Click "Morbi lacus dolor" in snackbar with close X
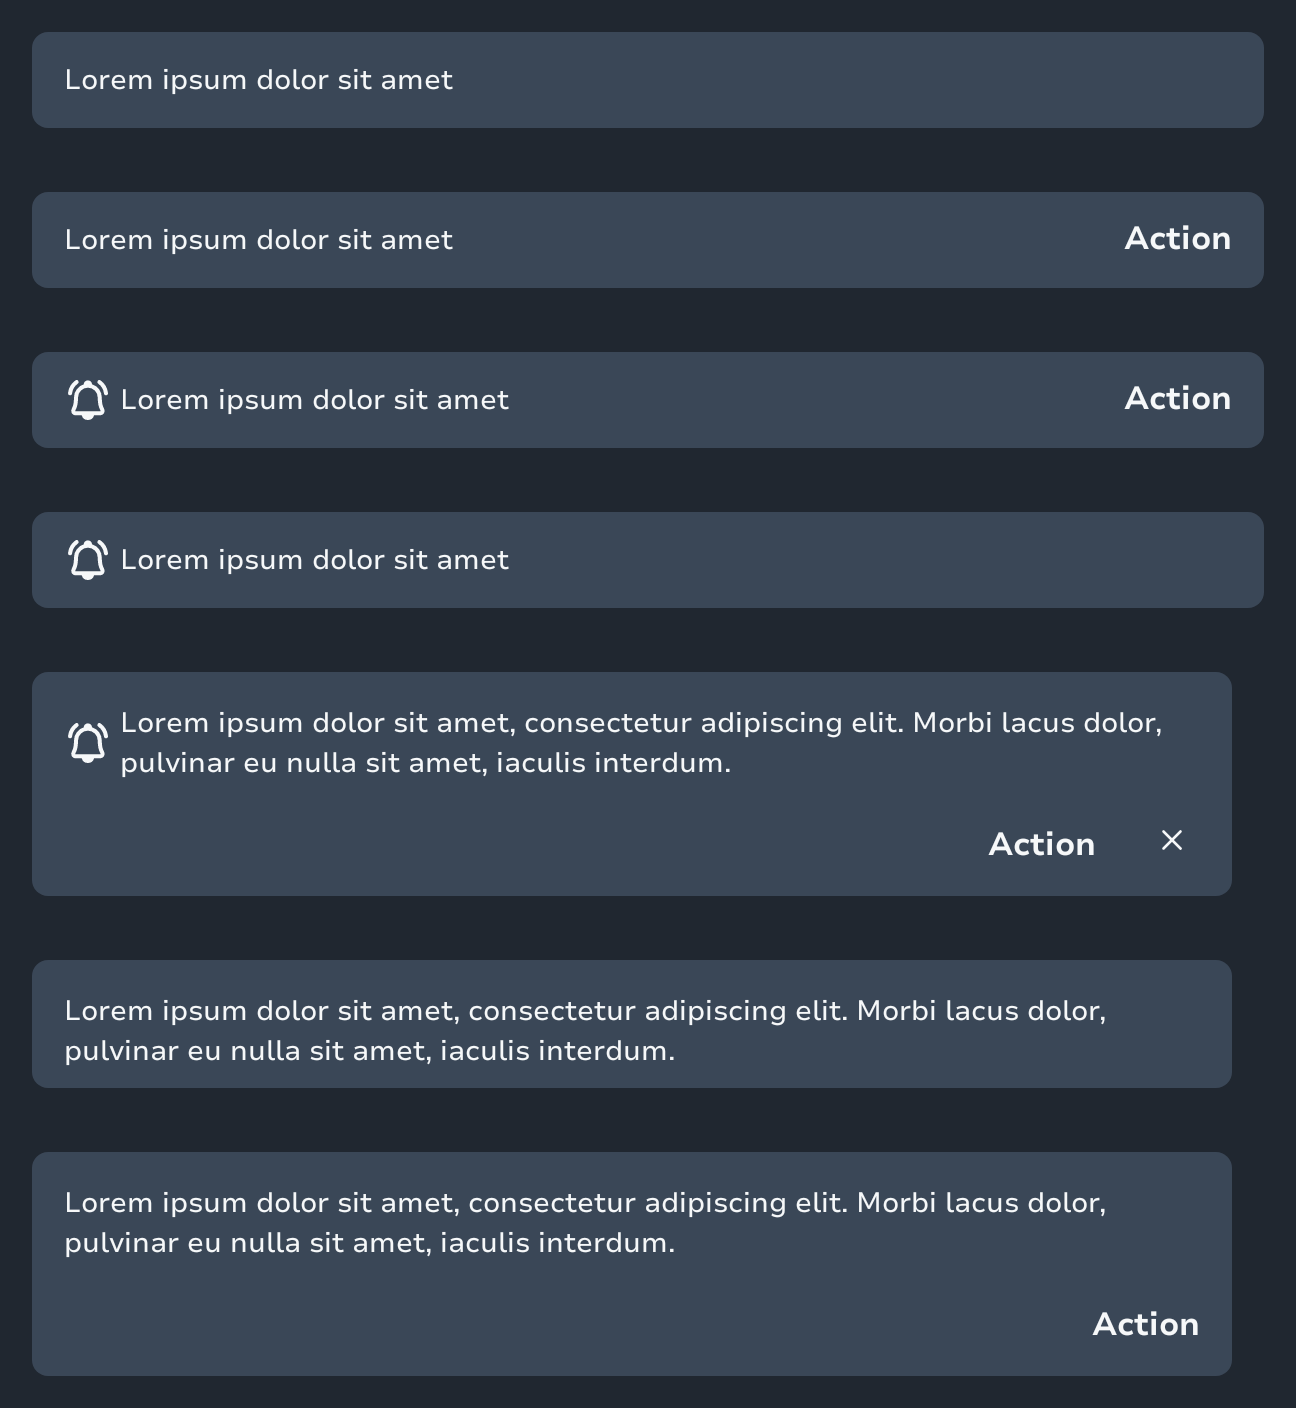This screenshot has width=1296, height=1408. pyautogui.click(x=1037, y=723)
